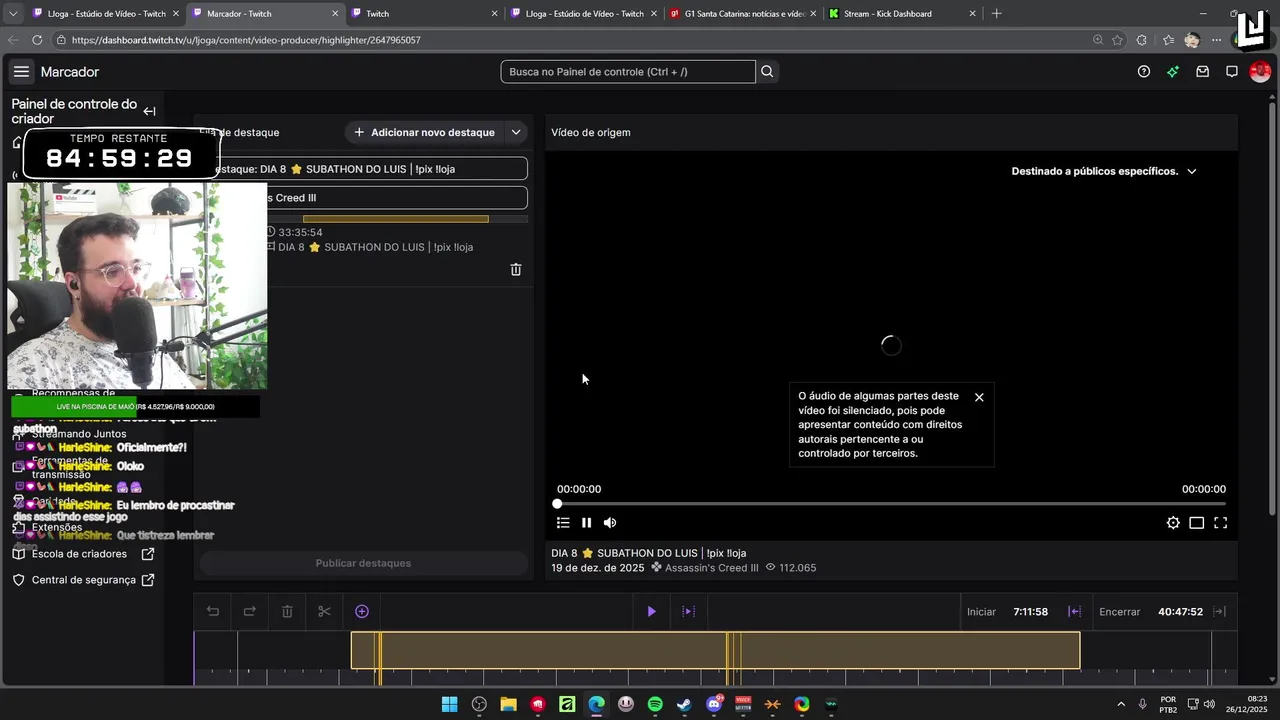Open OBS Studio from taskbar
Image resolution: width=1280 pixels, height=720 pixels.
[x=479, y=704]
